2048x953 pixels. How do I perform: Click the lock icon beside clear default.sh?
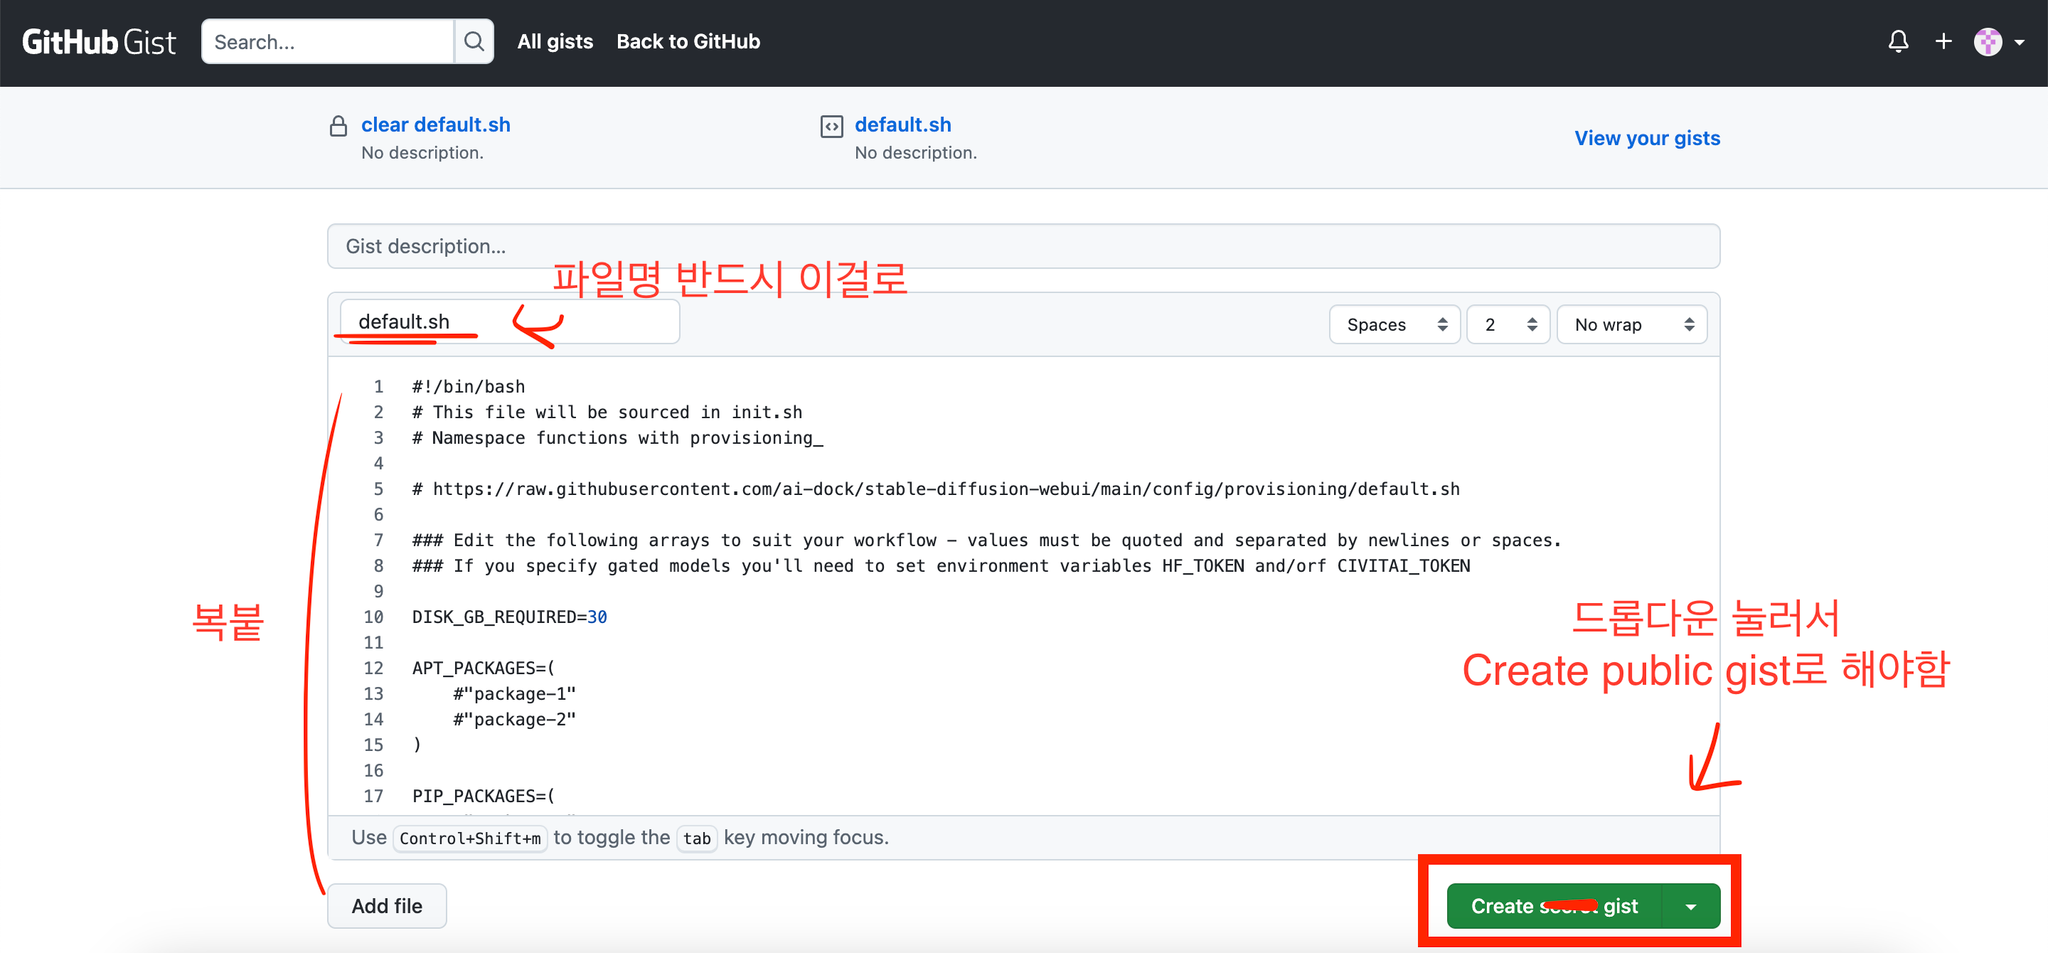[x=339, y=126]
